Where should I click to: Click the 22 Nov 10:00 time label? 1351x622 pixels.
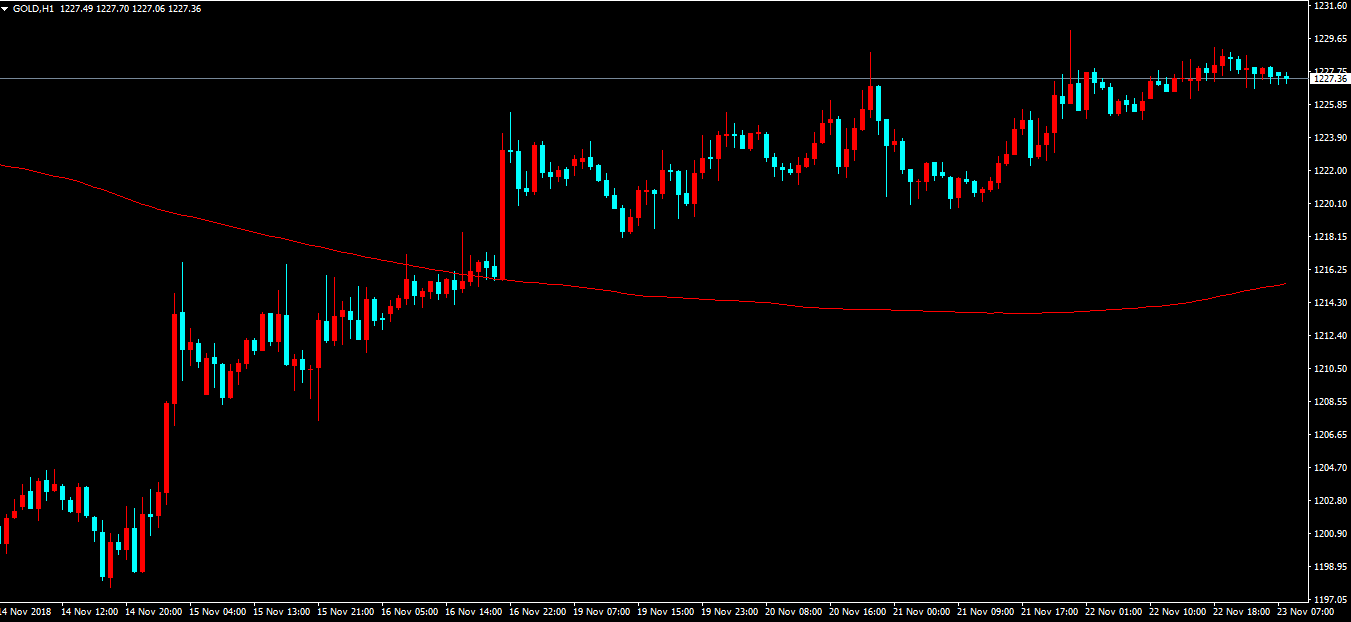click(1177, 611)
